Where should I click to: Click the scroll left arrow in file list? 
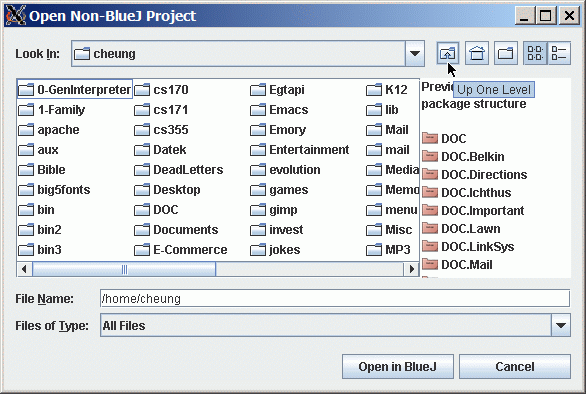tap(24, 269)
